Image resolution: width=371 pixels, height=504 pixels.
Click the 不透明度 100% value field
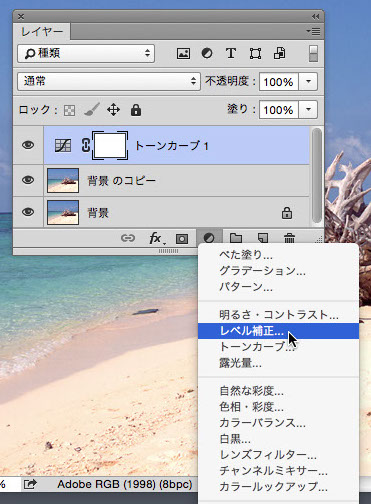click(x=279, y=81)
